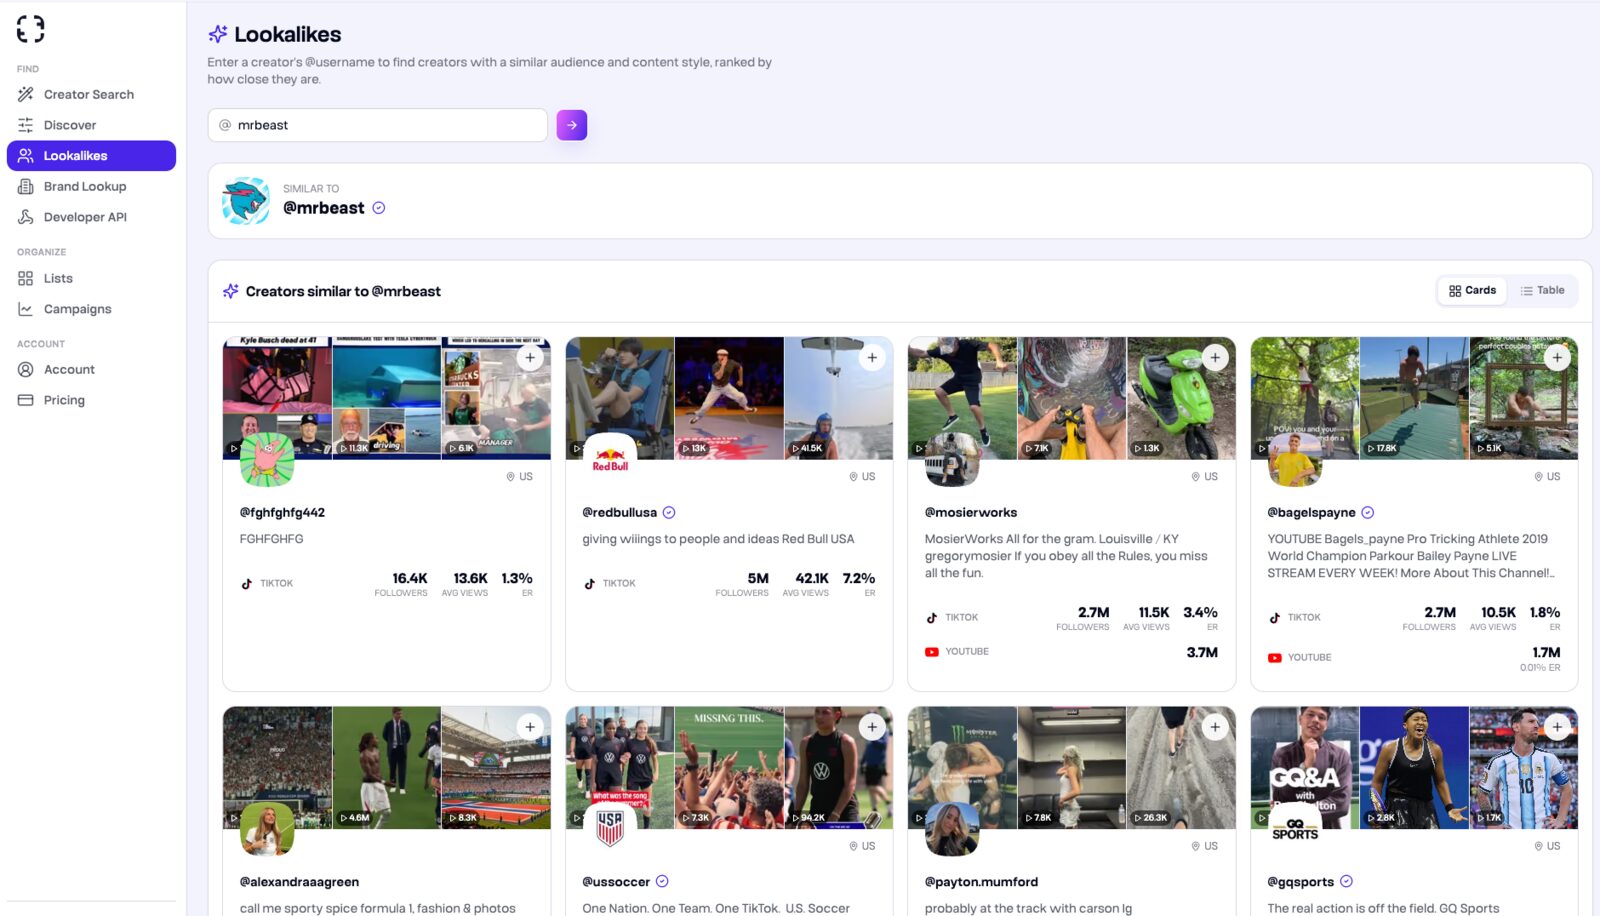Click the 7.2% ER value
The image size is (1600, 916).
(859, 579)
